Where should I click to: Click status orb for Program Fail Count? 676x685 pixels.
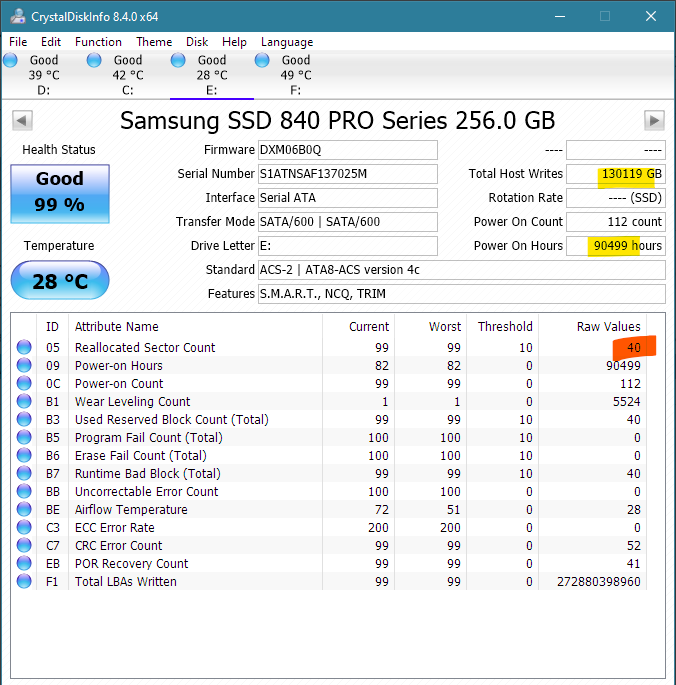pyautogui.click(x=24, y=437)
